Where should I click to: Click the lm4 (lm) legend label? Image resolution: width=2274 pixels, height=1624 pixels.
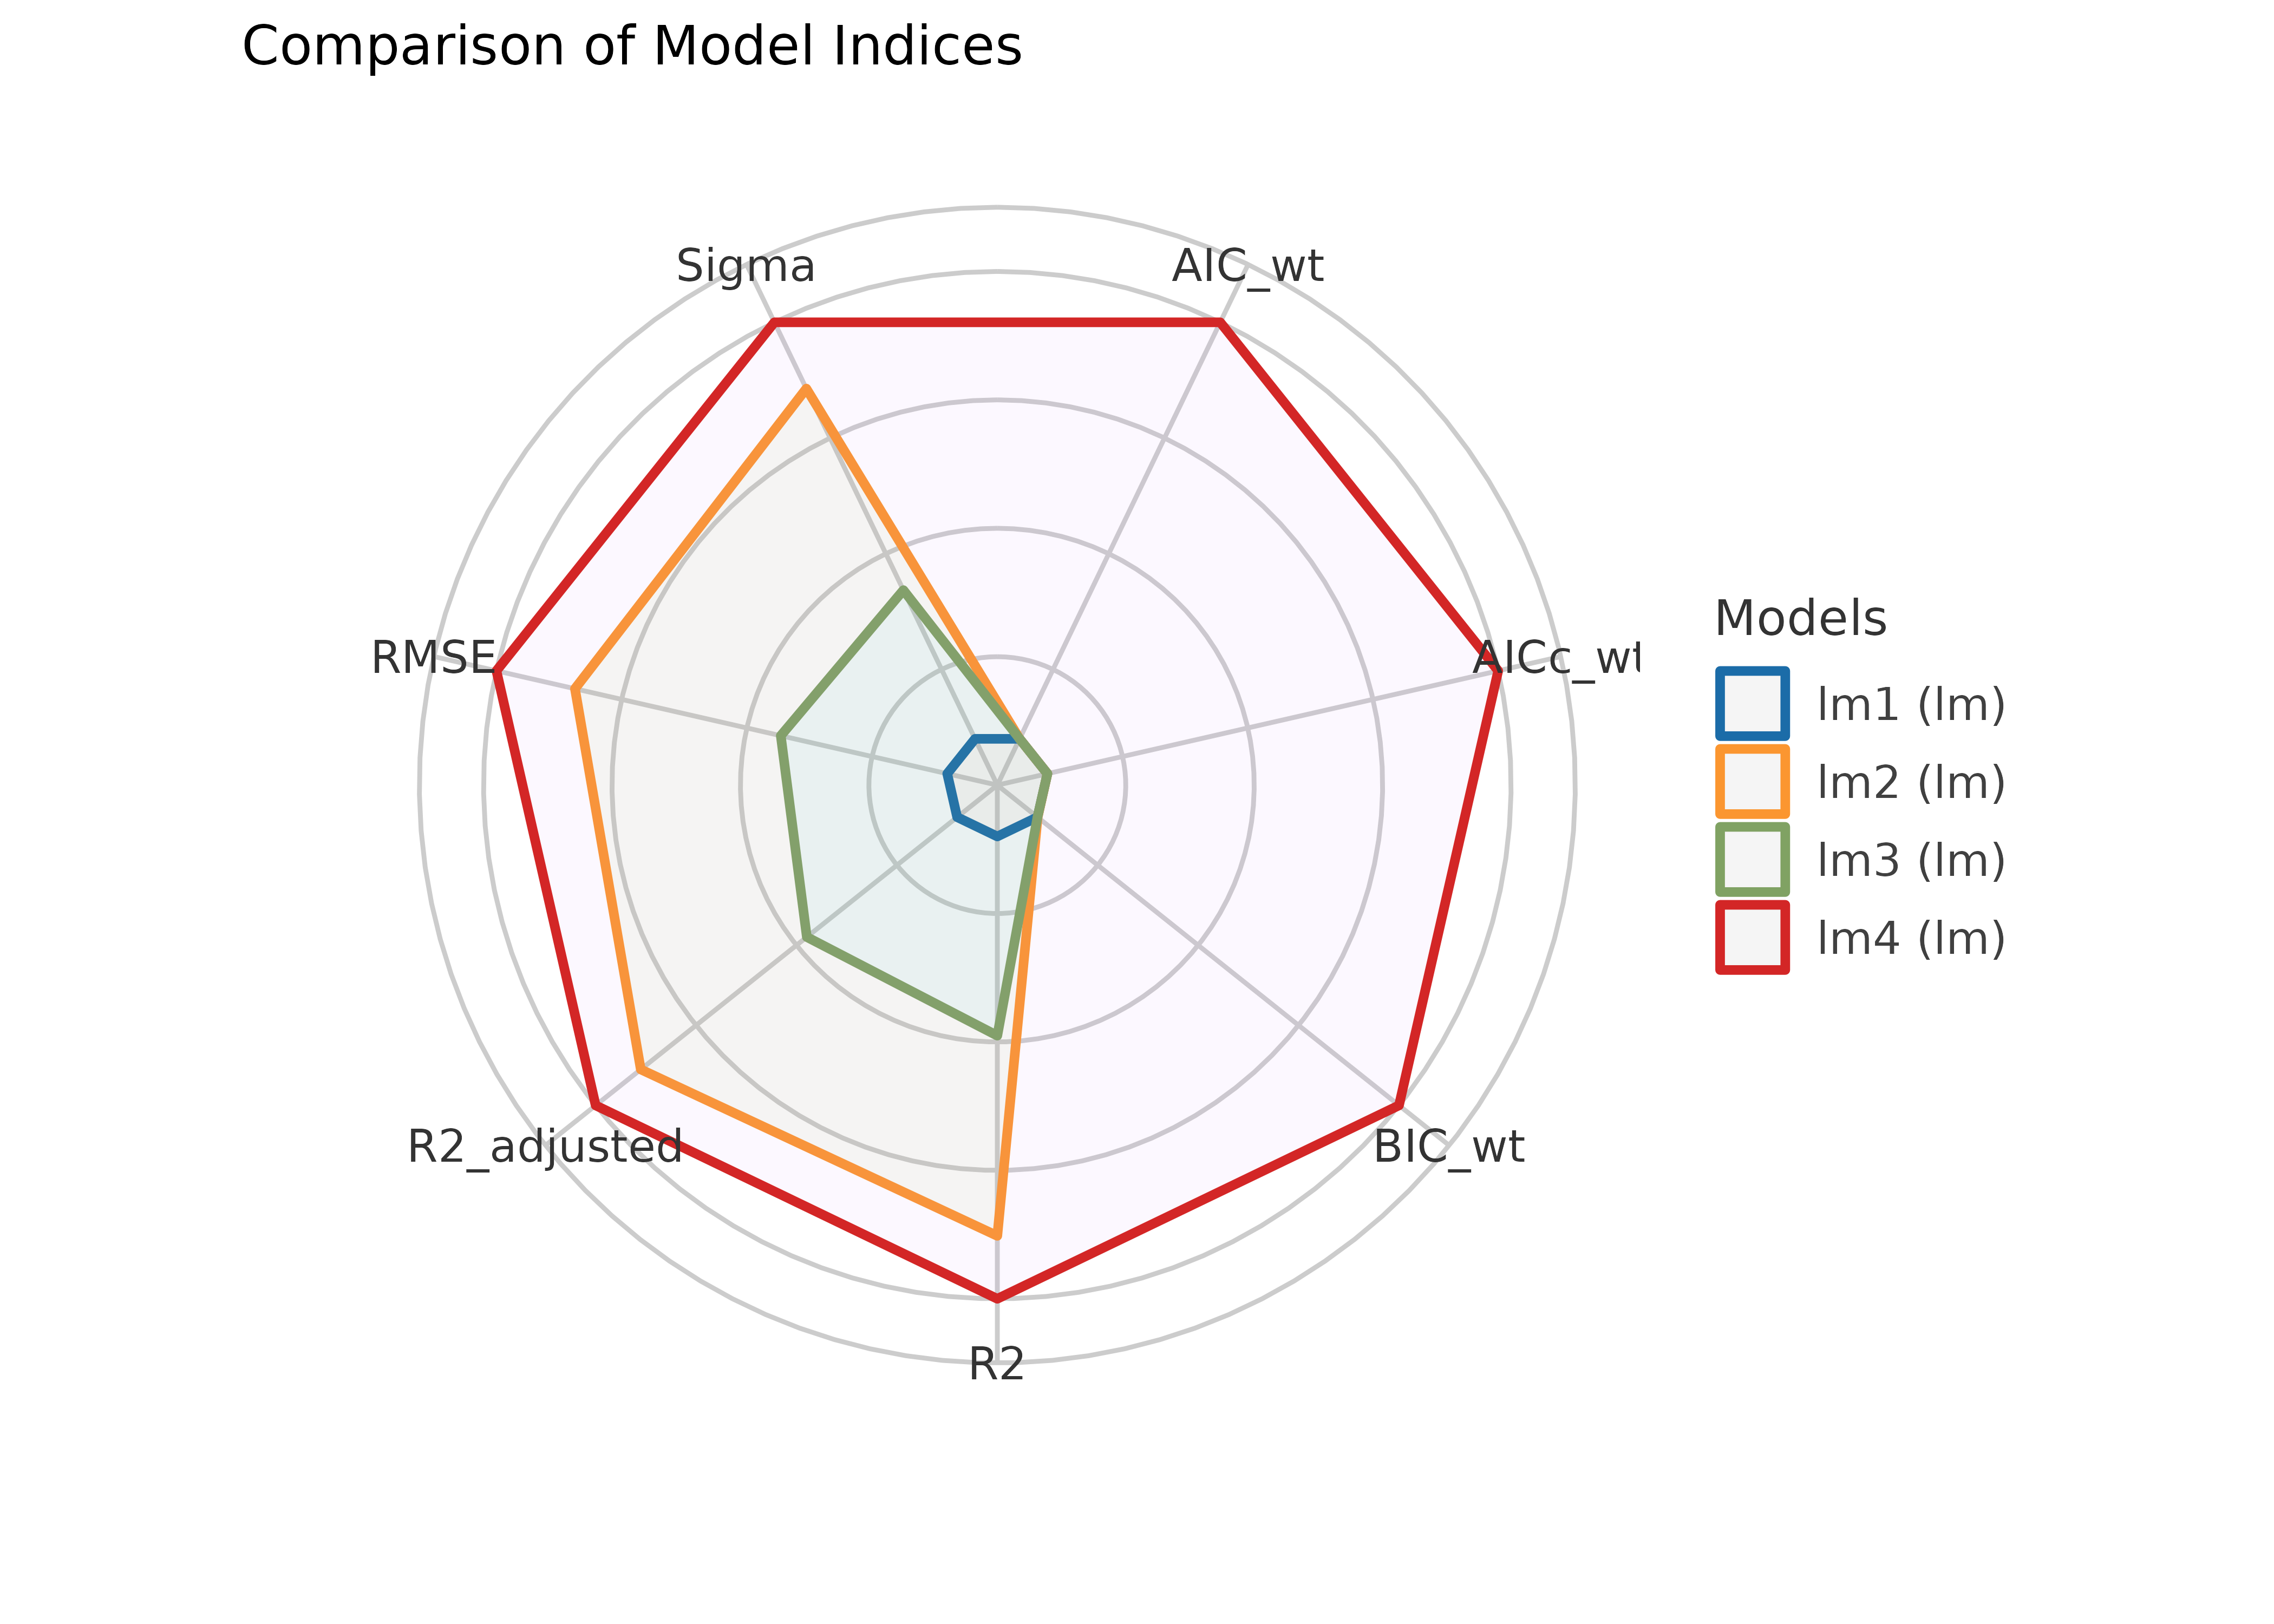[x=1910, y=938]
